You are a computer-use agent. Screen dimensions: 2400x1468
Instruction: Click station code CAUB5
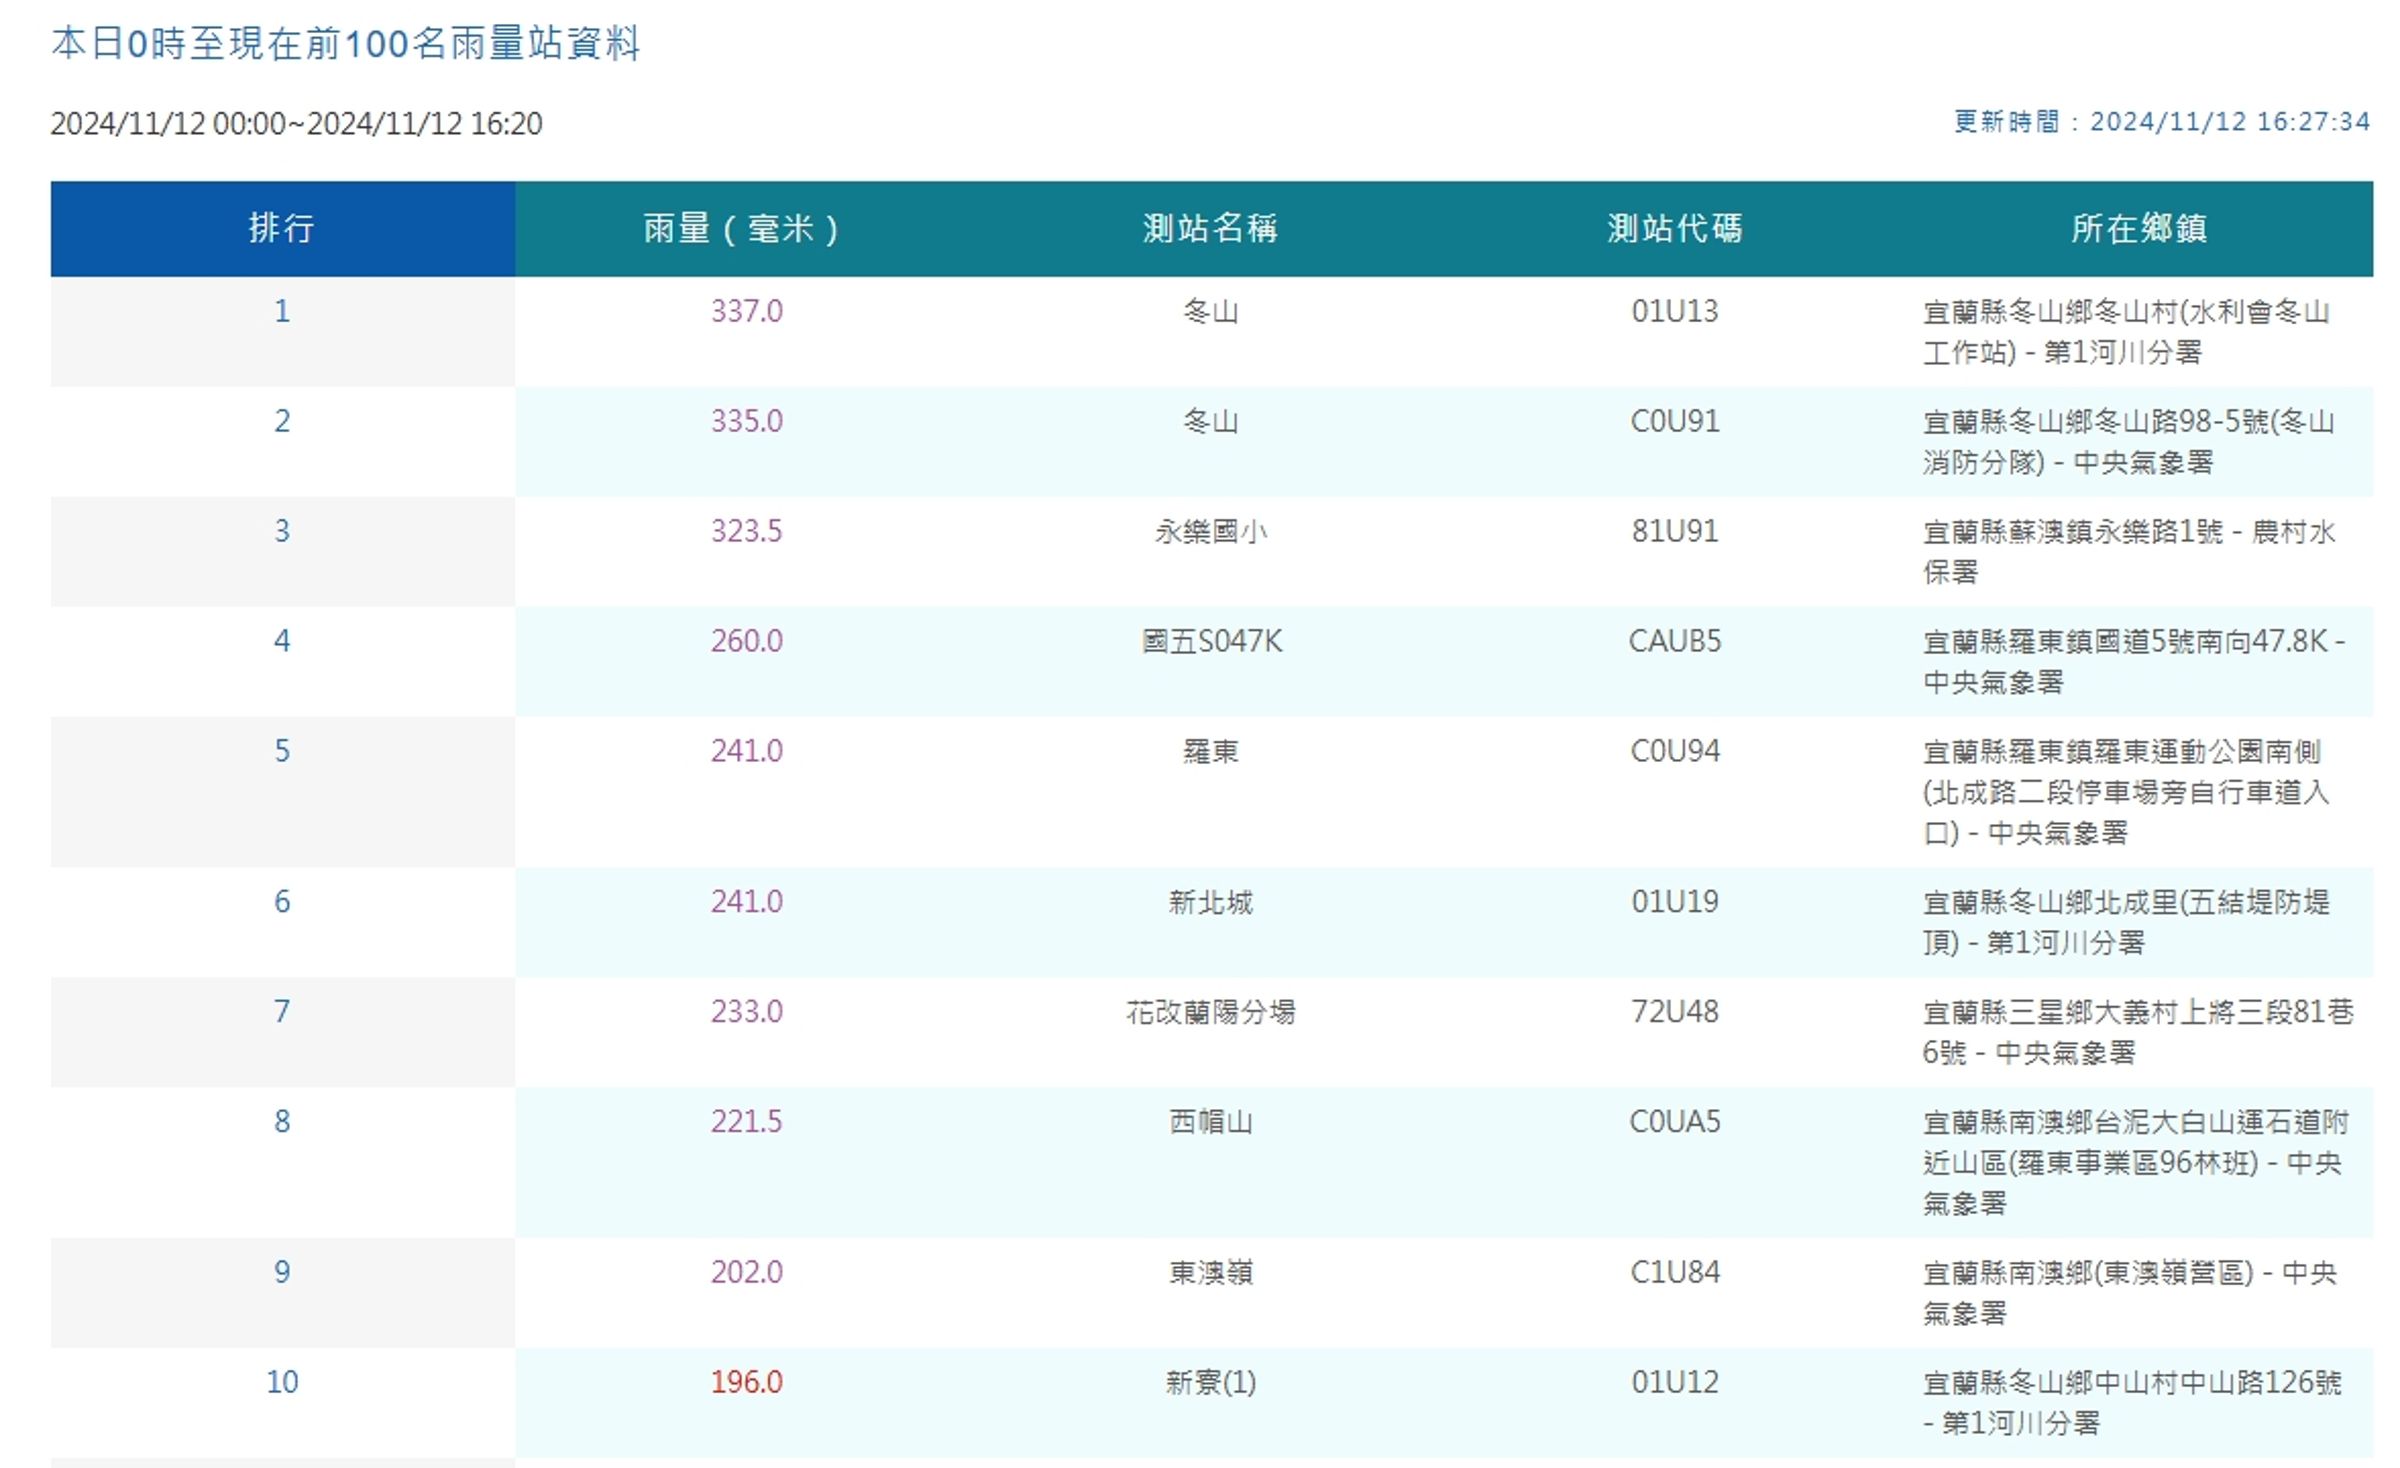coord(1675,641)
